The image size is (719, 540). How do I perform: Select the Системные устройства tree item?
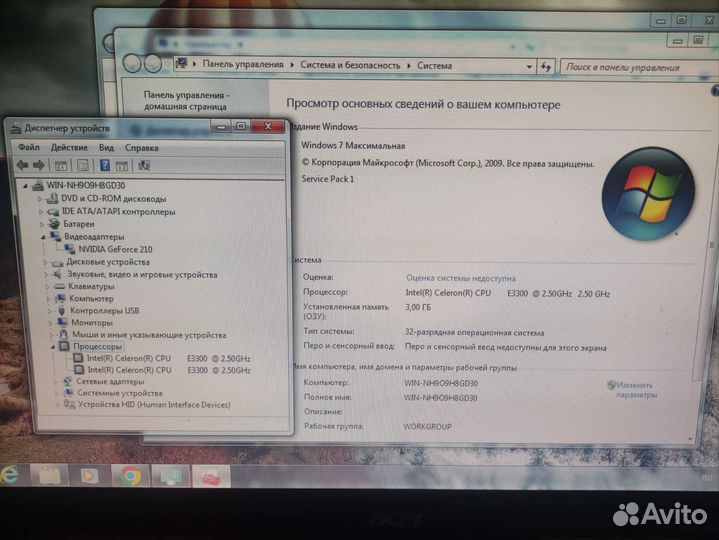tap(120, 393)
